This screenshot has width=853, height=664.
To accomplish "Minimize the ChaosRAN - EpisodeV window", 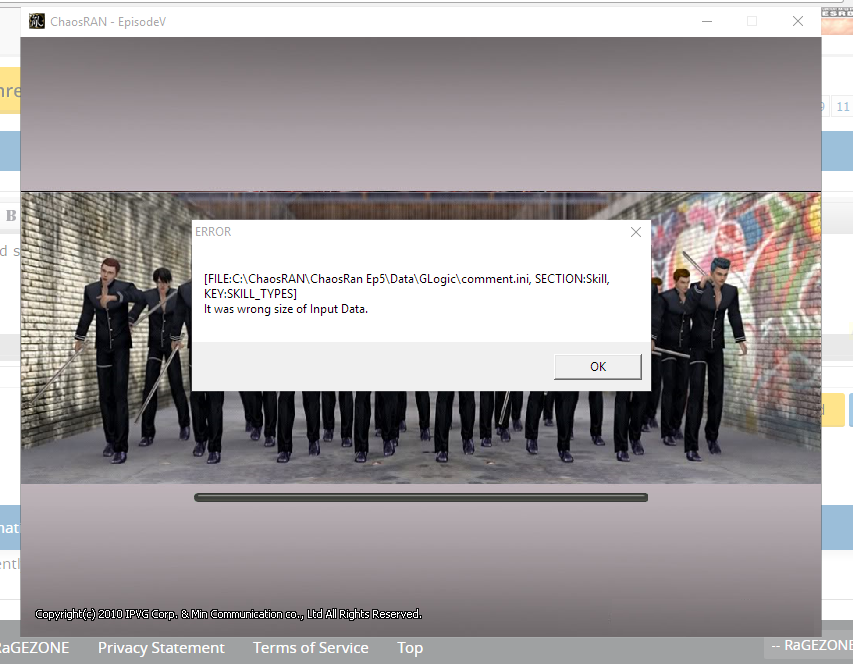I will [x=707, y=21].
